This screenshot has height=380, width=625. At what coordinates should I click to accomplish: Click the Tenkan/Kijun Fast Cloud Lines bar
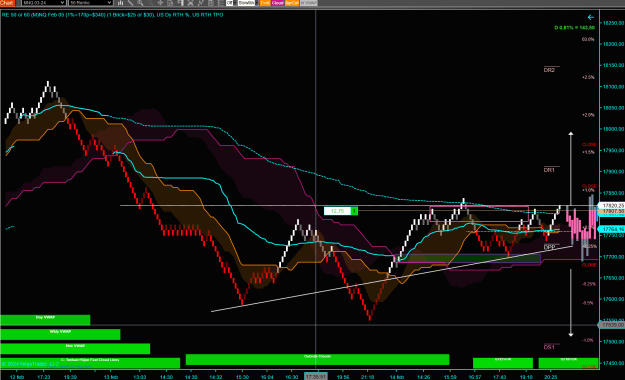pyautogui.click(x=90, y=362)
